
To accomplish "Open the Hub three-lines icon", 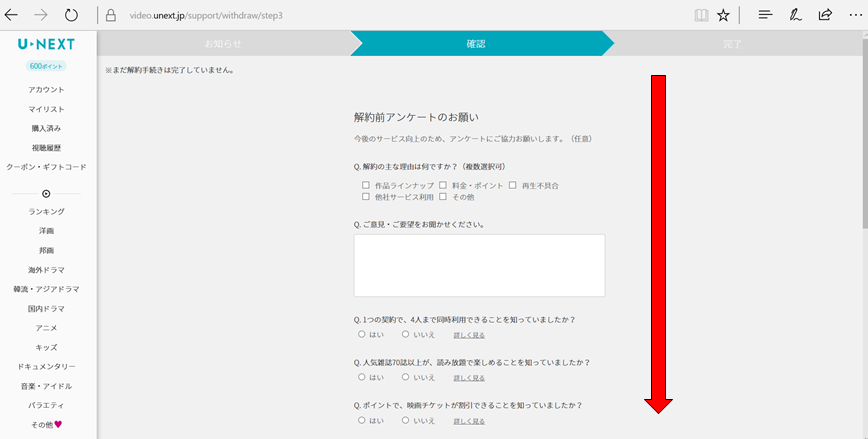I will pyautogui.click(x=766, y=15).
